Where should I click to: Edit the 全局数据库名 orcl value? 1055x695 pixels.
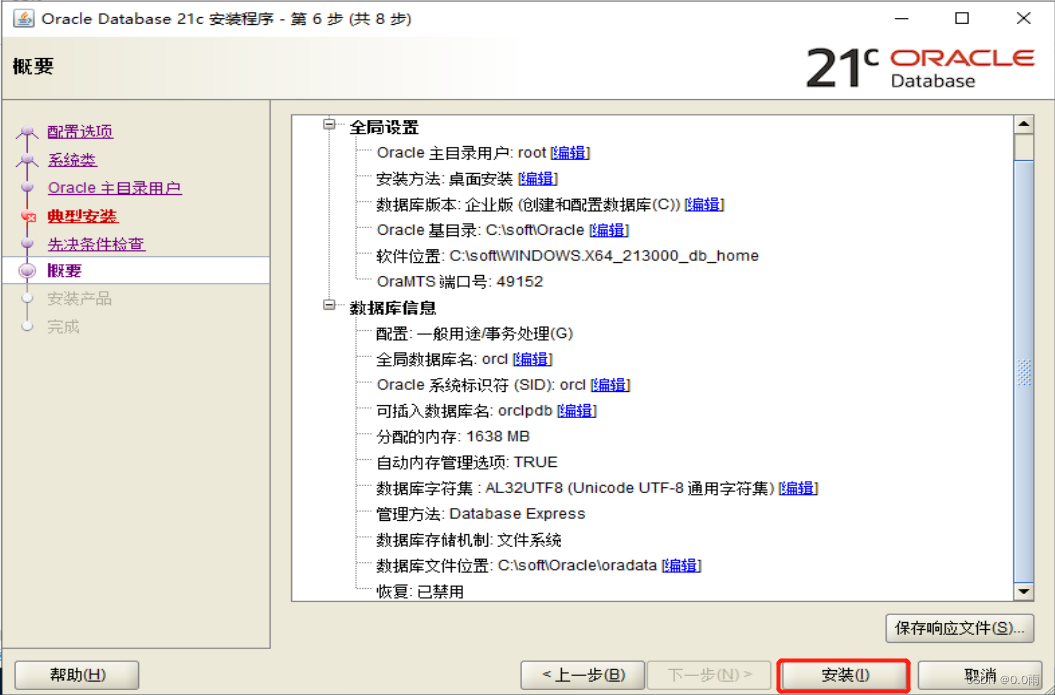[532, 359]
